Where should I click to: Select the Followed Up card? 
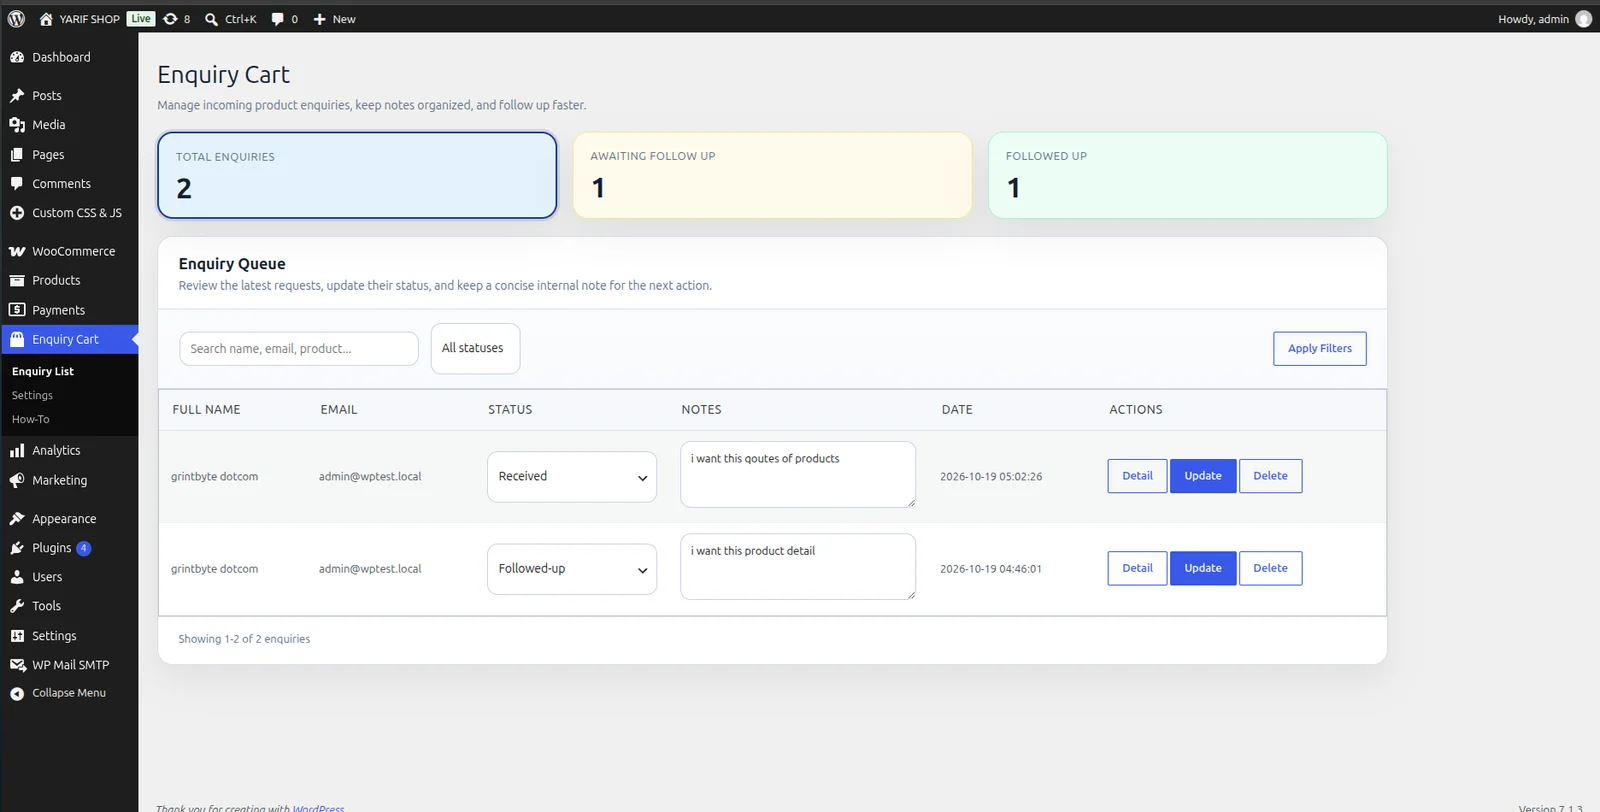(1188, 175)
